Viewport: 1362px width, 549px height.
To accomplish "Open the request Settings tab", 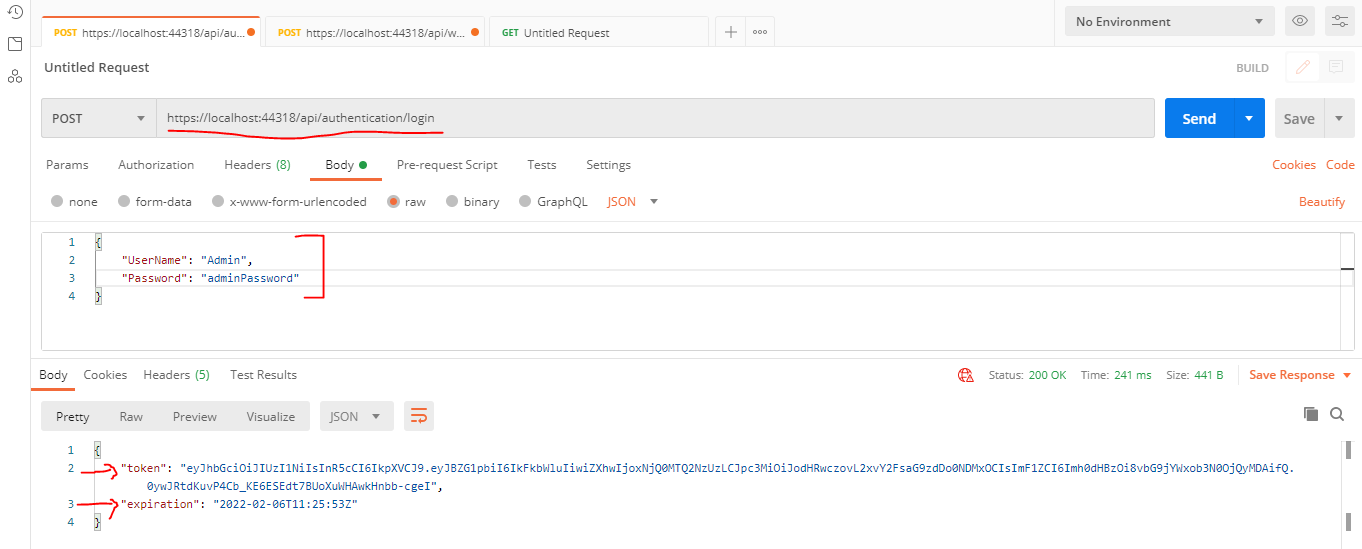I will click(608, 164).
